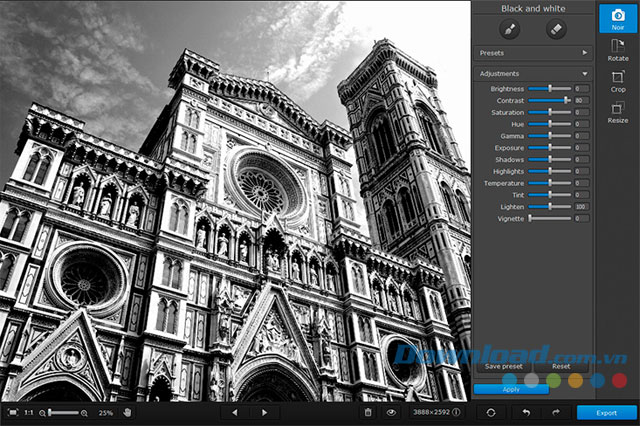Screen dimensions: 640x426
Task: Switch to the Noir tab
Action: pos(618,19)
